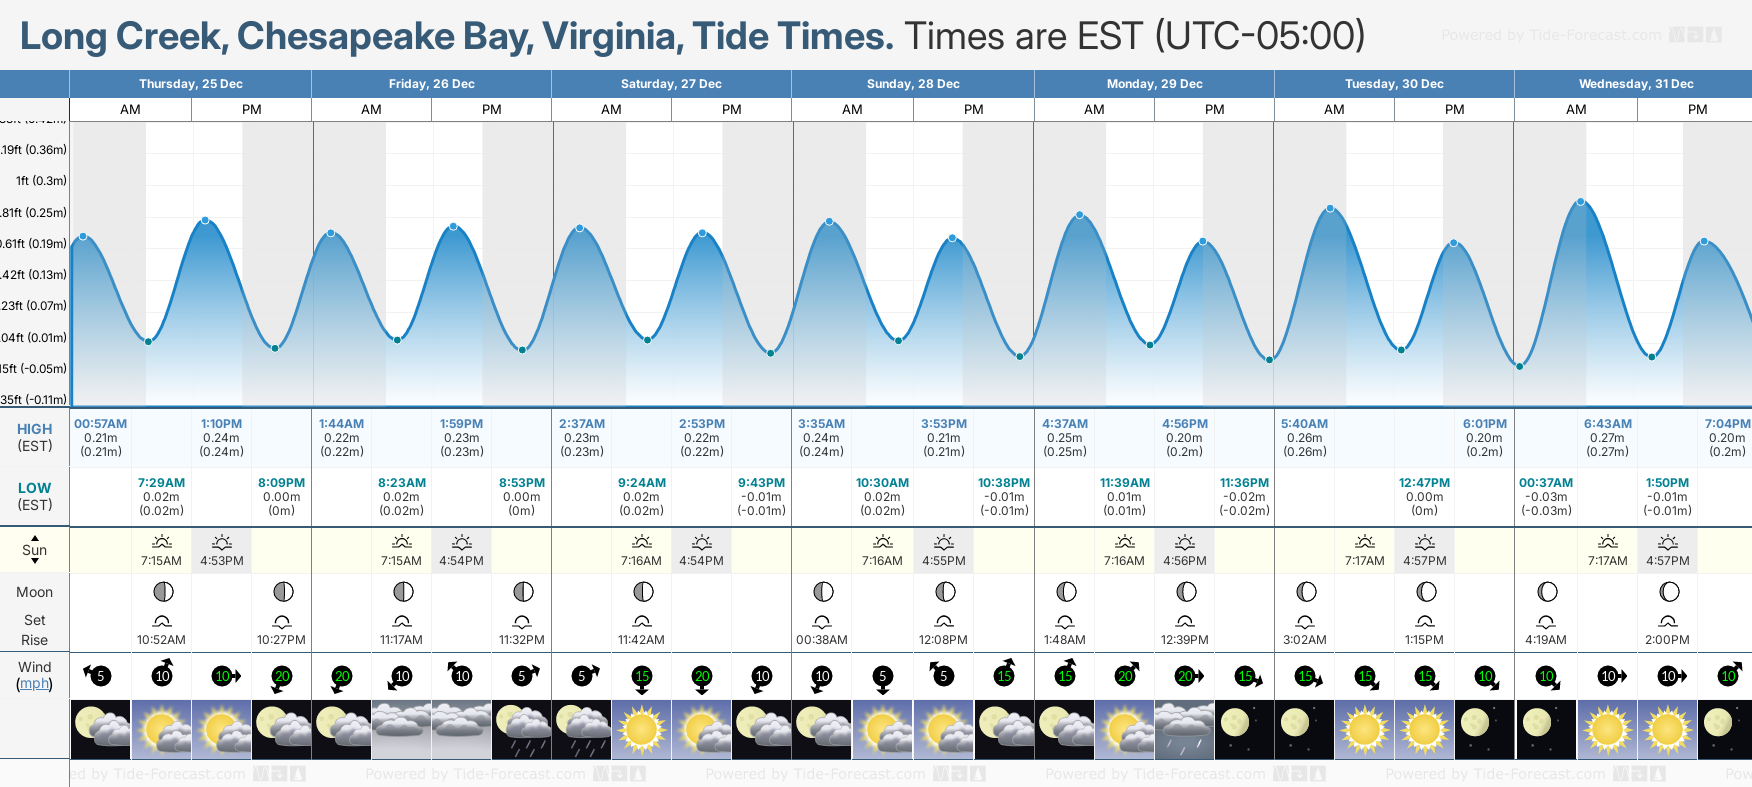Image resolution: width=1752 pixels, height=787 pixels.
Task: Click the up arrow above the Sun label
Action: 35,537
